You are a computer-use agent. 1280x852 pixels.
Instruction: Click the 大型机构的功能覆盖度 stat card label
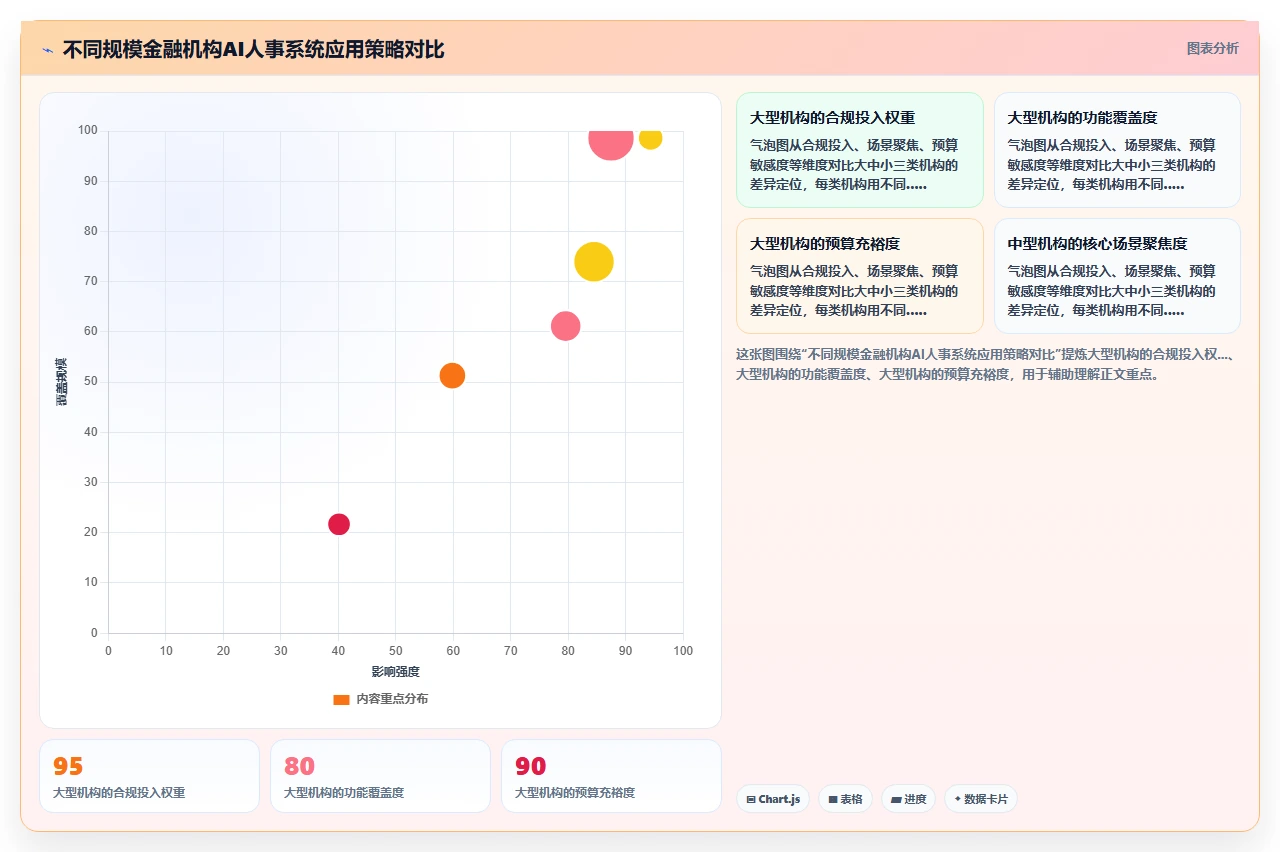(x=344, y=792)
